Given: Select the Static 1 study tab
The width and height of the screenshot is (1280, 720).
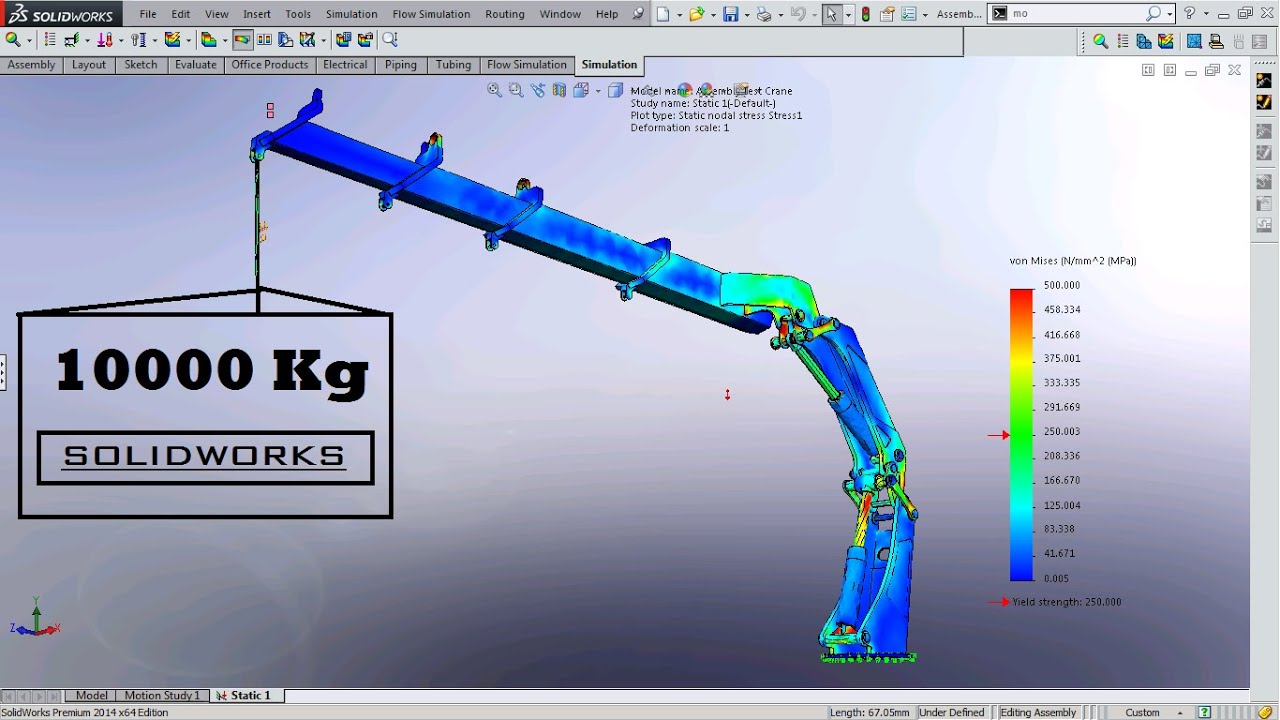Looking at the screenshot, I should pos(245,695).
